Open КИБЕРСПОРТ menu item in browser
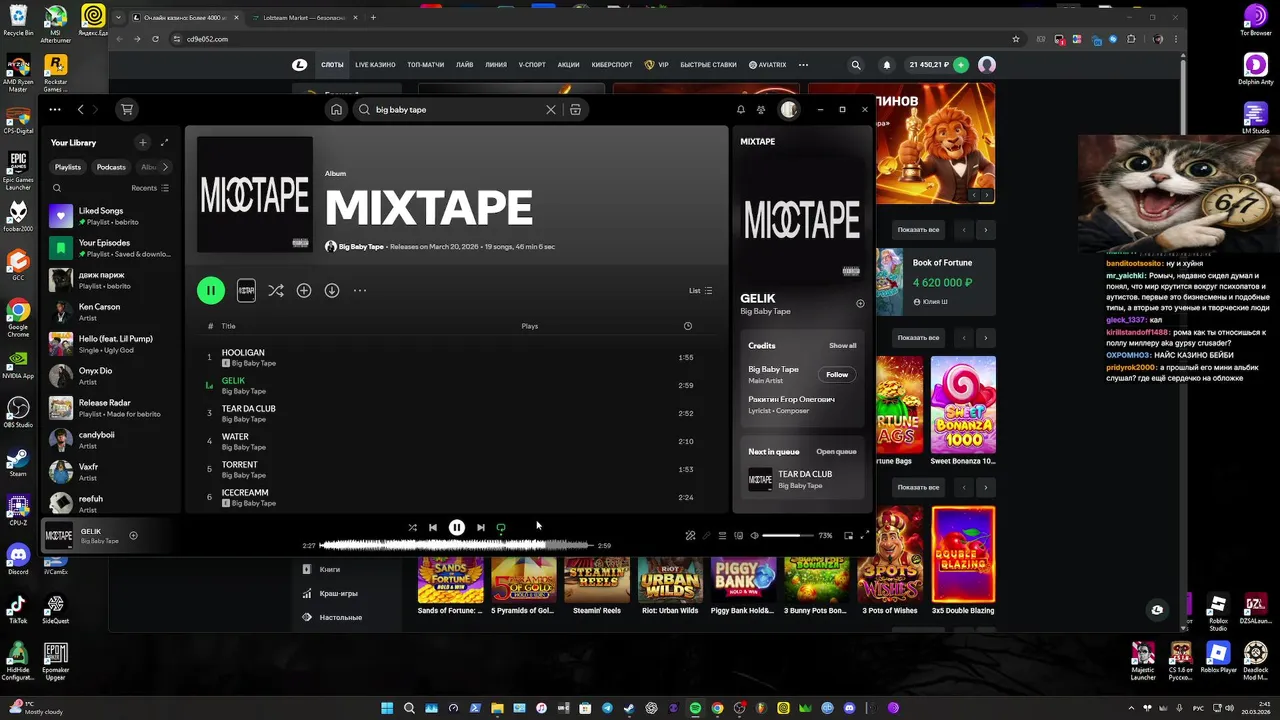 [612, 65]
